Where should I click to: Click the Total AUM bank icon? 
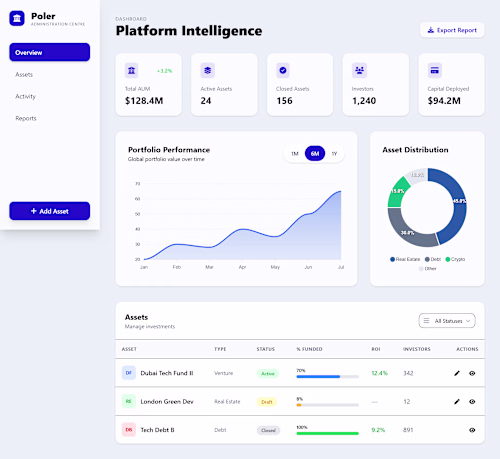(x=132, y=70)
